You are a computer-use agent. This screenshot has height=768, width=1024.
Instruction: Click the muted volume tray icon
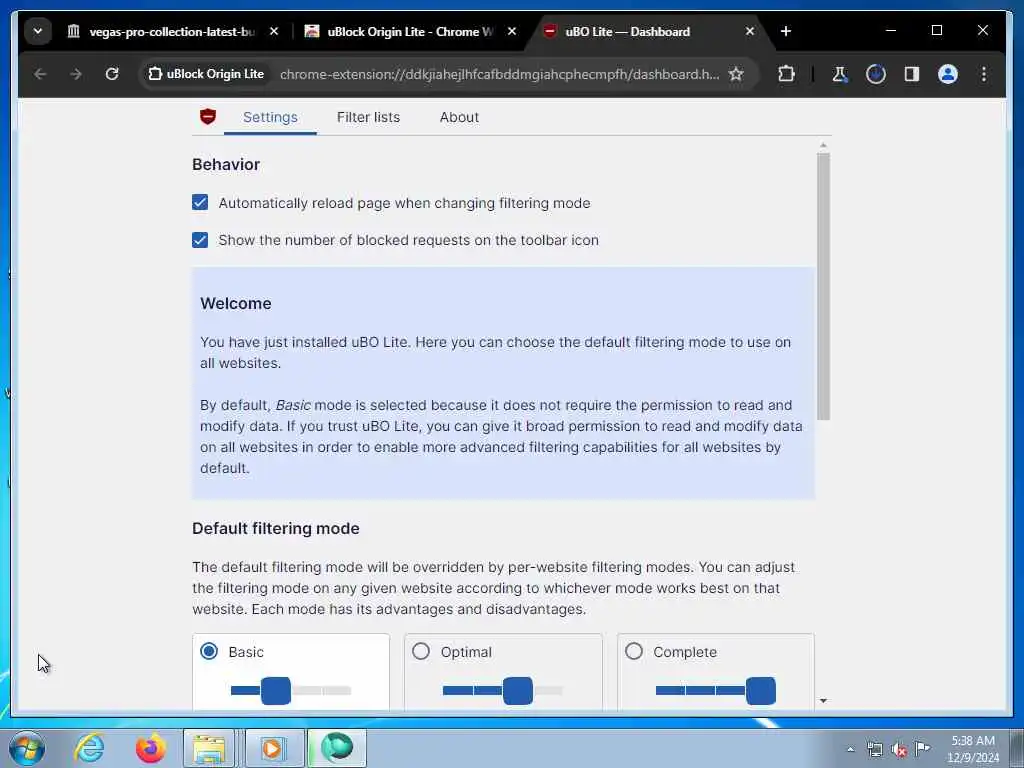(x=899, y=750)
